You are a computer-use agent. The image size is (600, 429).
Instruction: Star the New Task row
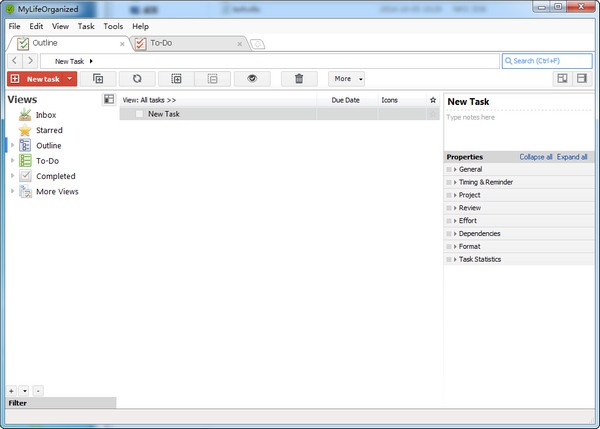click(433, 114)
